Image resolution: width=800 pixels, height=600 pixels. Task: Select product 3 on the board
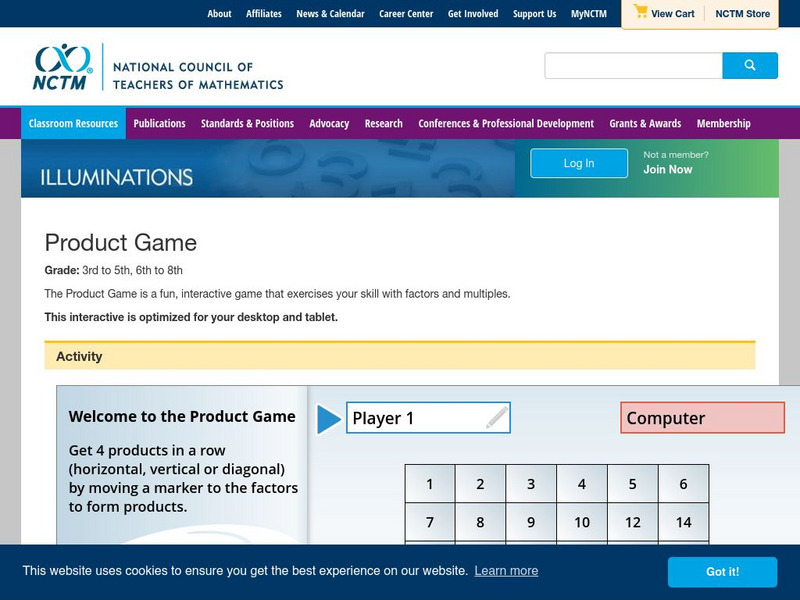(531, 484)
